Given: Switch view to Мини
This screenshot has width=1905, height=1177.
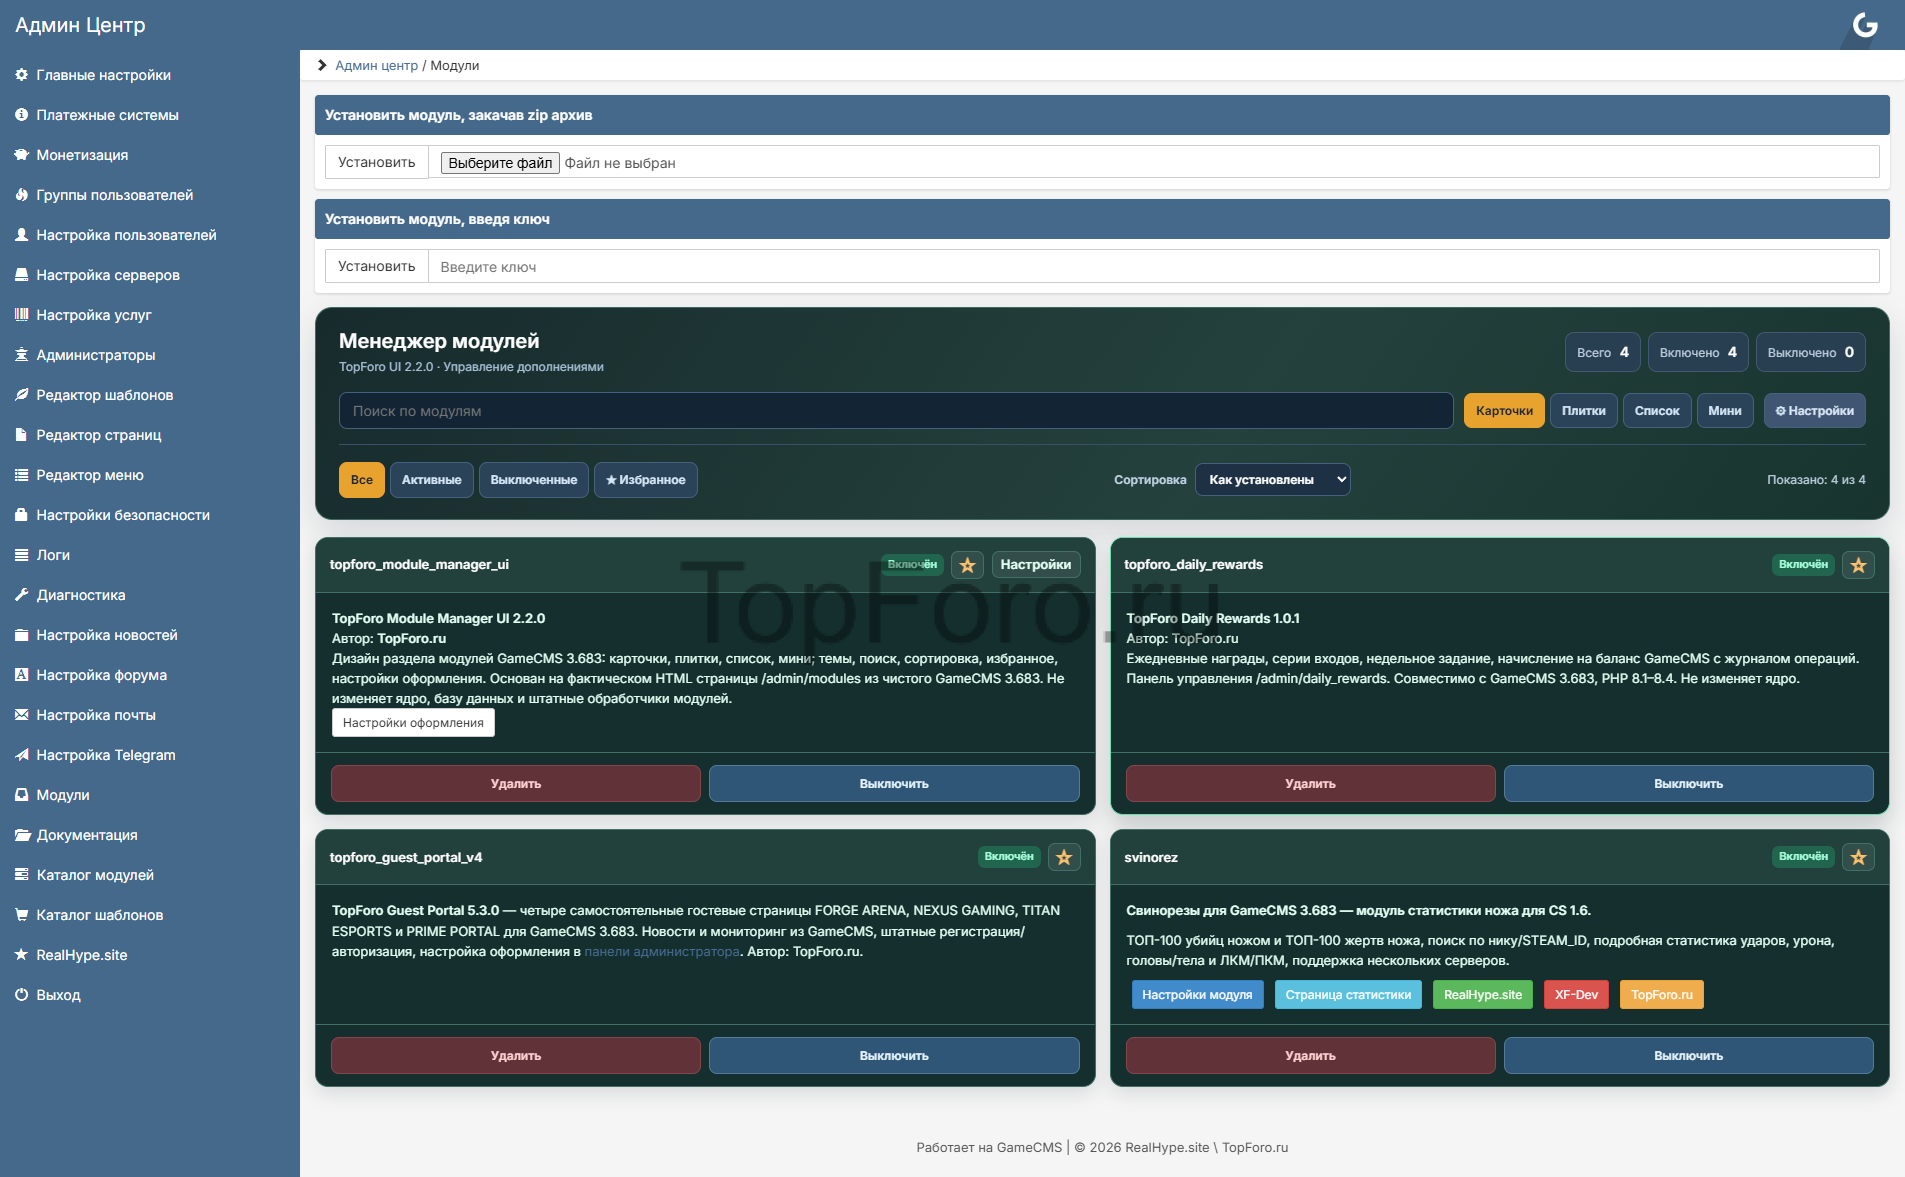Looking at the screenshot, I should point(1725,411).
